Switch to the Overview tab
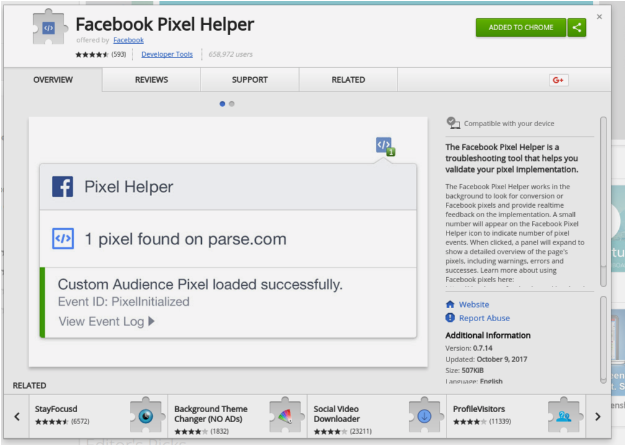Screen dimensions: 627x447 [53, 80]
